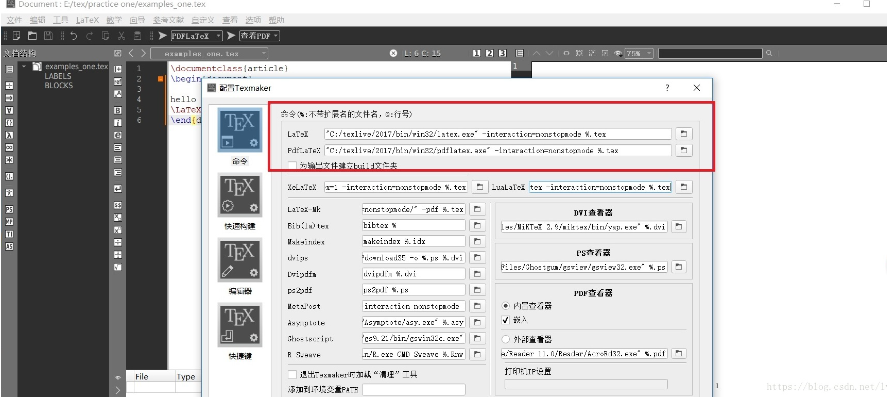Image resolution: width=887 pixels, height=407 pixels.
Task: Browse for the PdfLaTeX executable path
Action: pos(684,151)
